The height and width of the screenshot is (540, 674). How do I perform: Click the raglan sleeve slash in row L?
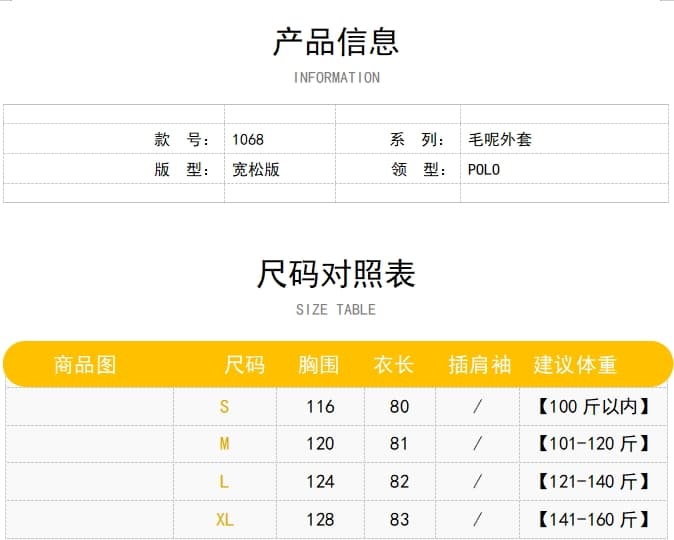(477, 482)
